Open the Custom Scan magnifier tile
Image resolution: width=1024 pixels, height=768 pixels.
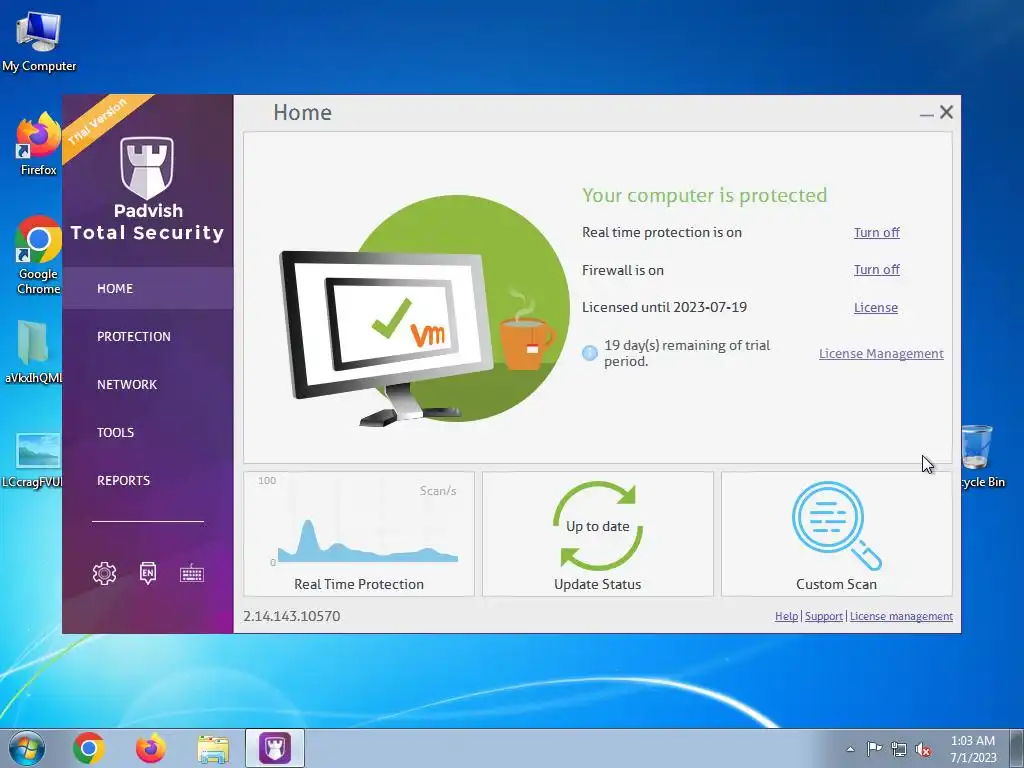pyautogui.click(x=837, y=534)
